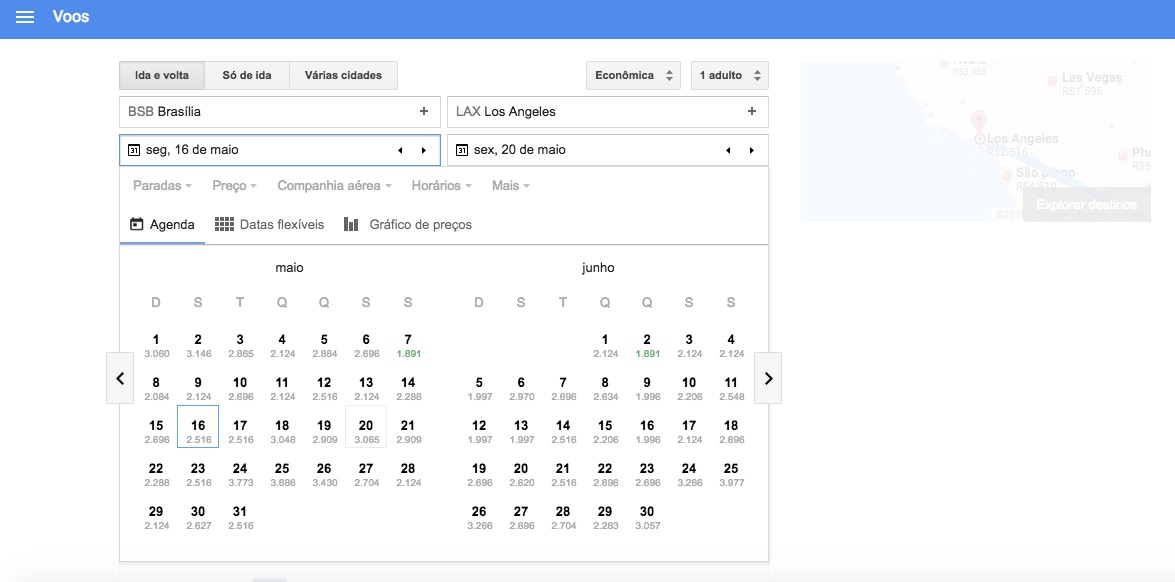The width and height of the screenshot is (1175, 582).
Task: Click the calendar icon in the return date field
Action: click(x=461, y=150)
